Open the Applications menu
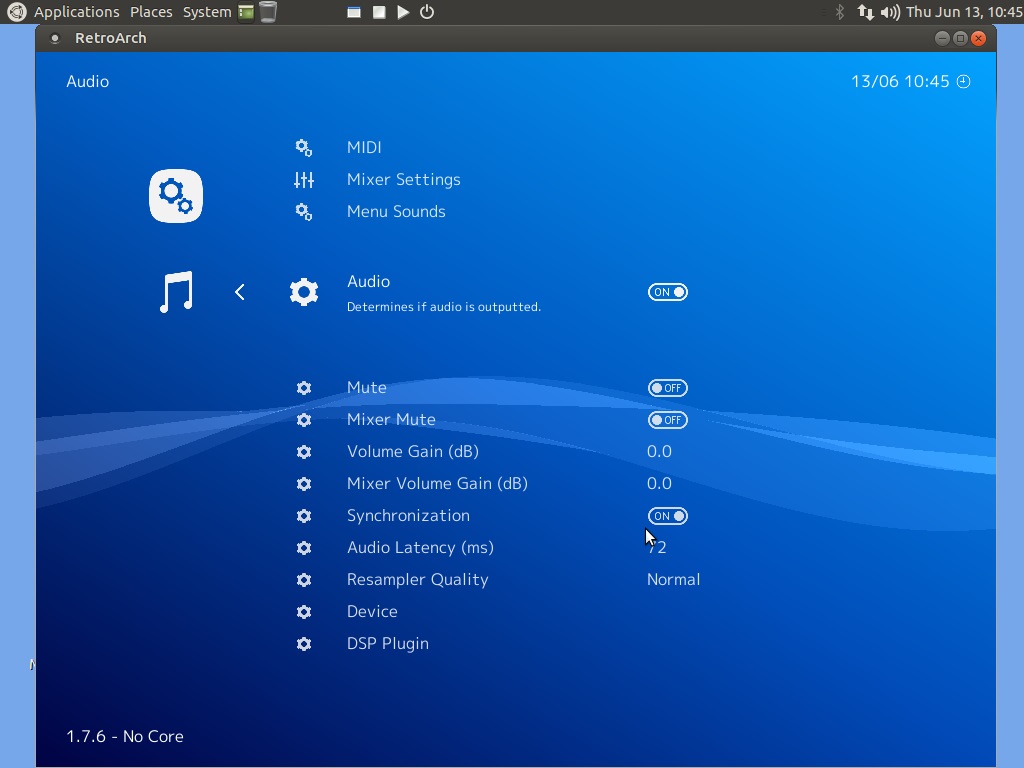The image size is (1024, 768). [76, 12]
